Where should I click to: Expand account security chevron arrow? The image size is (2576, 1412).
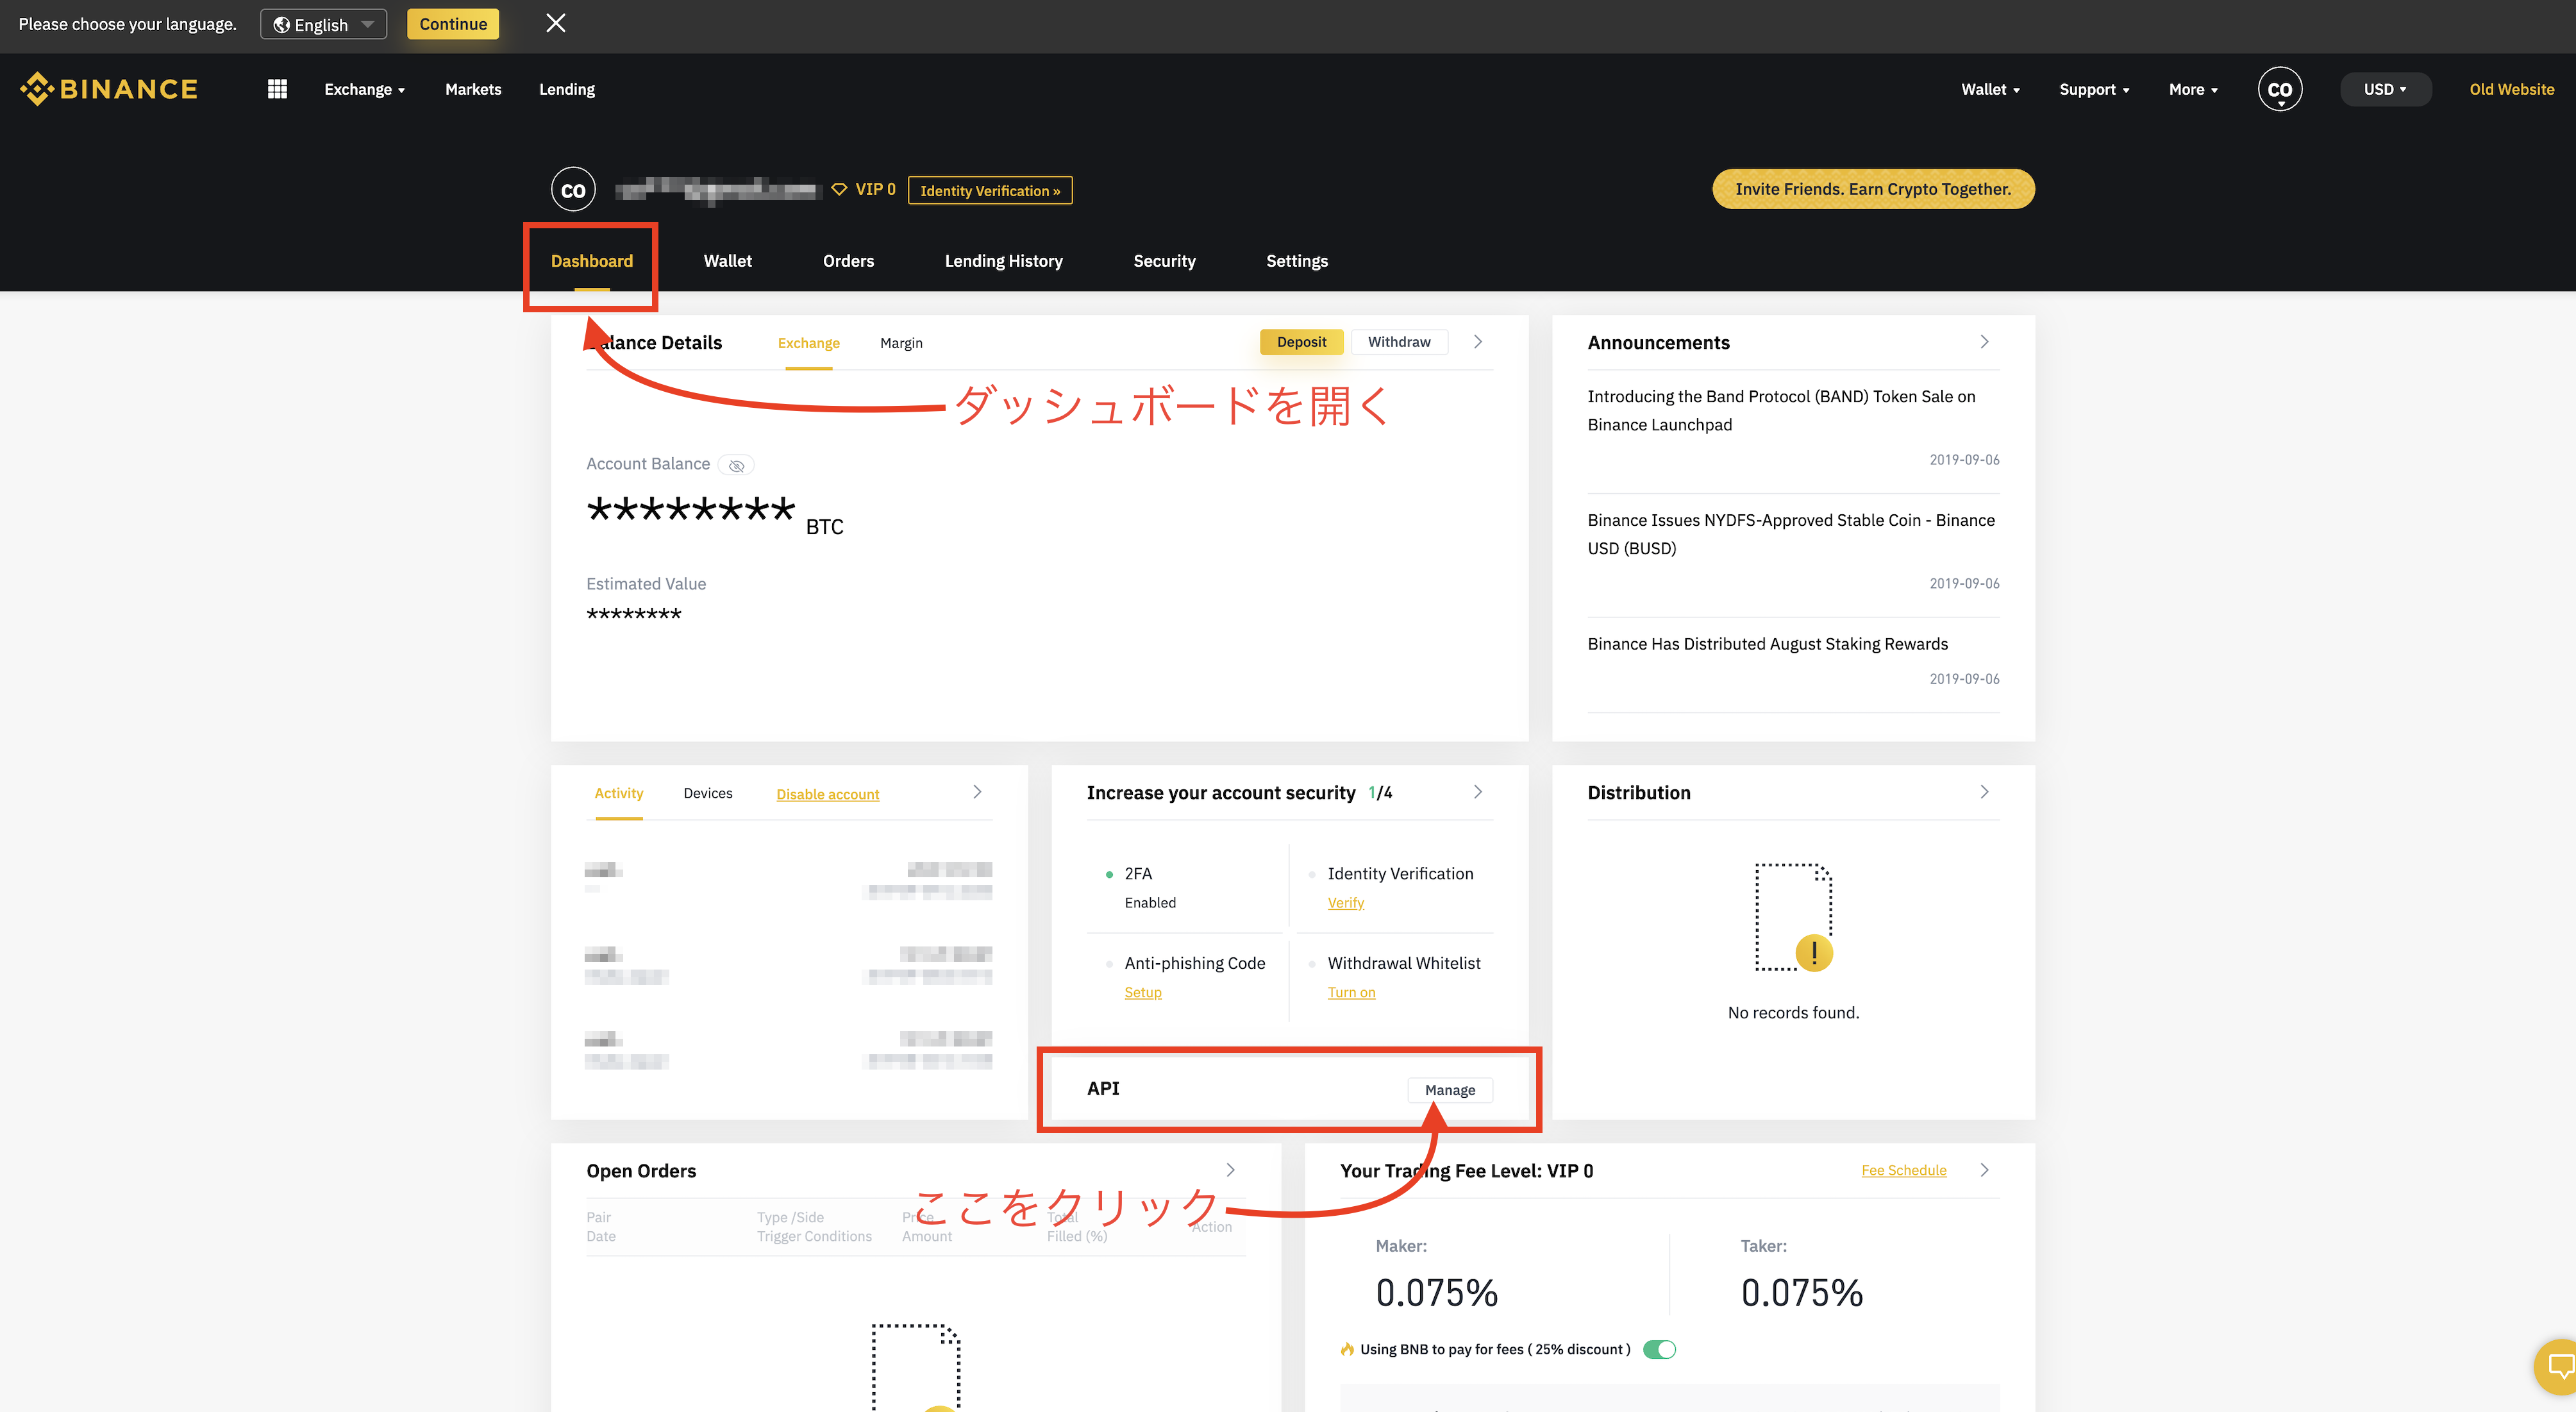[x=1478, y=792]
